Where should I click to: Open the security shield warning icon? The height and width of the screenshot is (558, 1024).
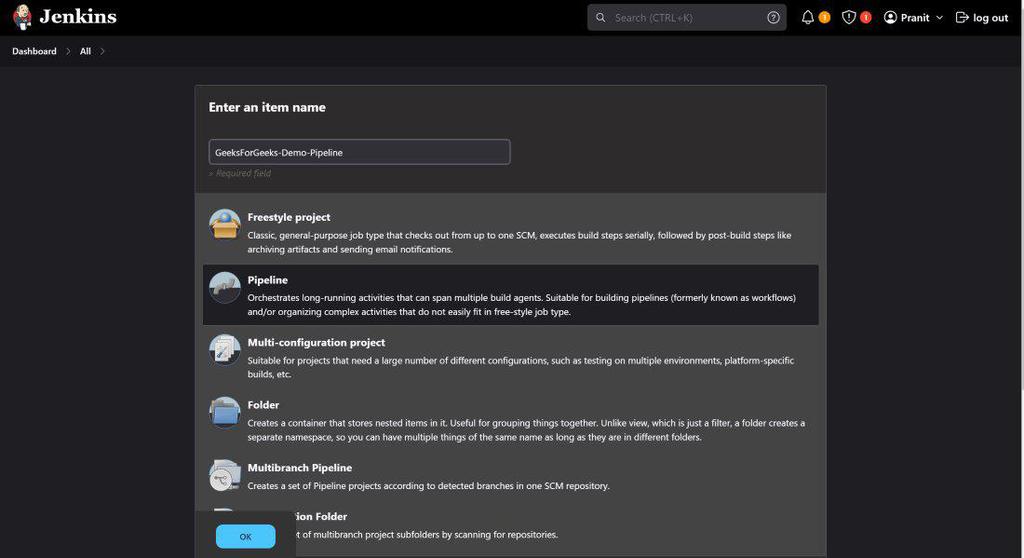pyautogui.click(x=849, y=17)
